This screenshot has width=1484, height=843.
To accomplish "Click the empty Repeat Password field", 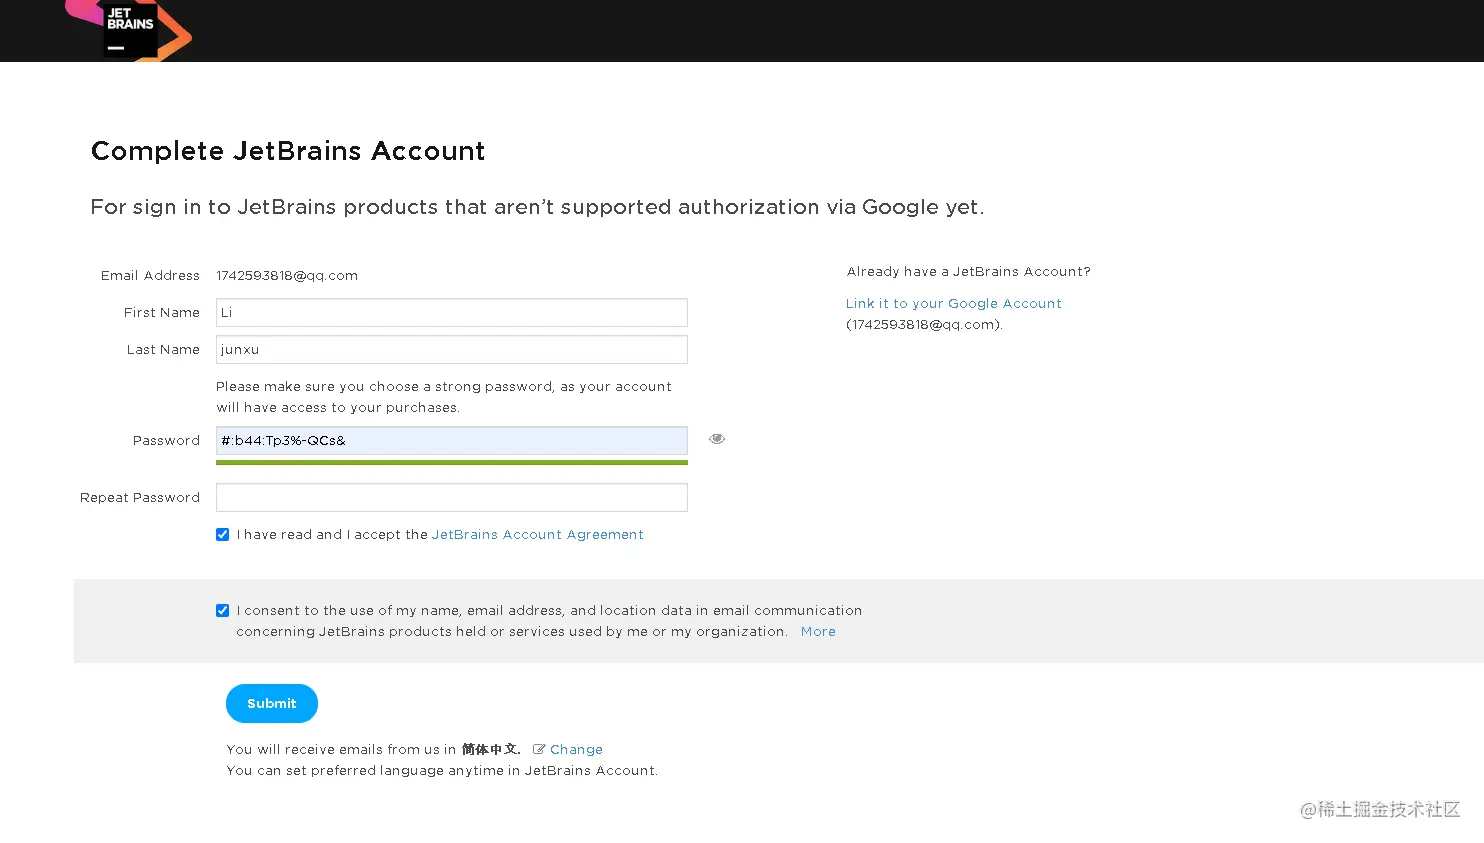I will tap(451, 498).
